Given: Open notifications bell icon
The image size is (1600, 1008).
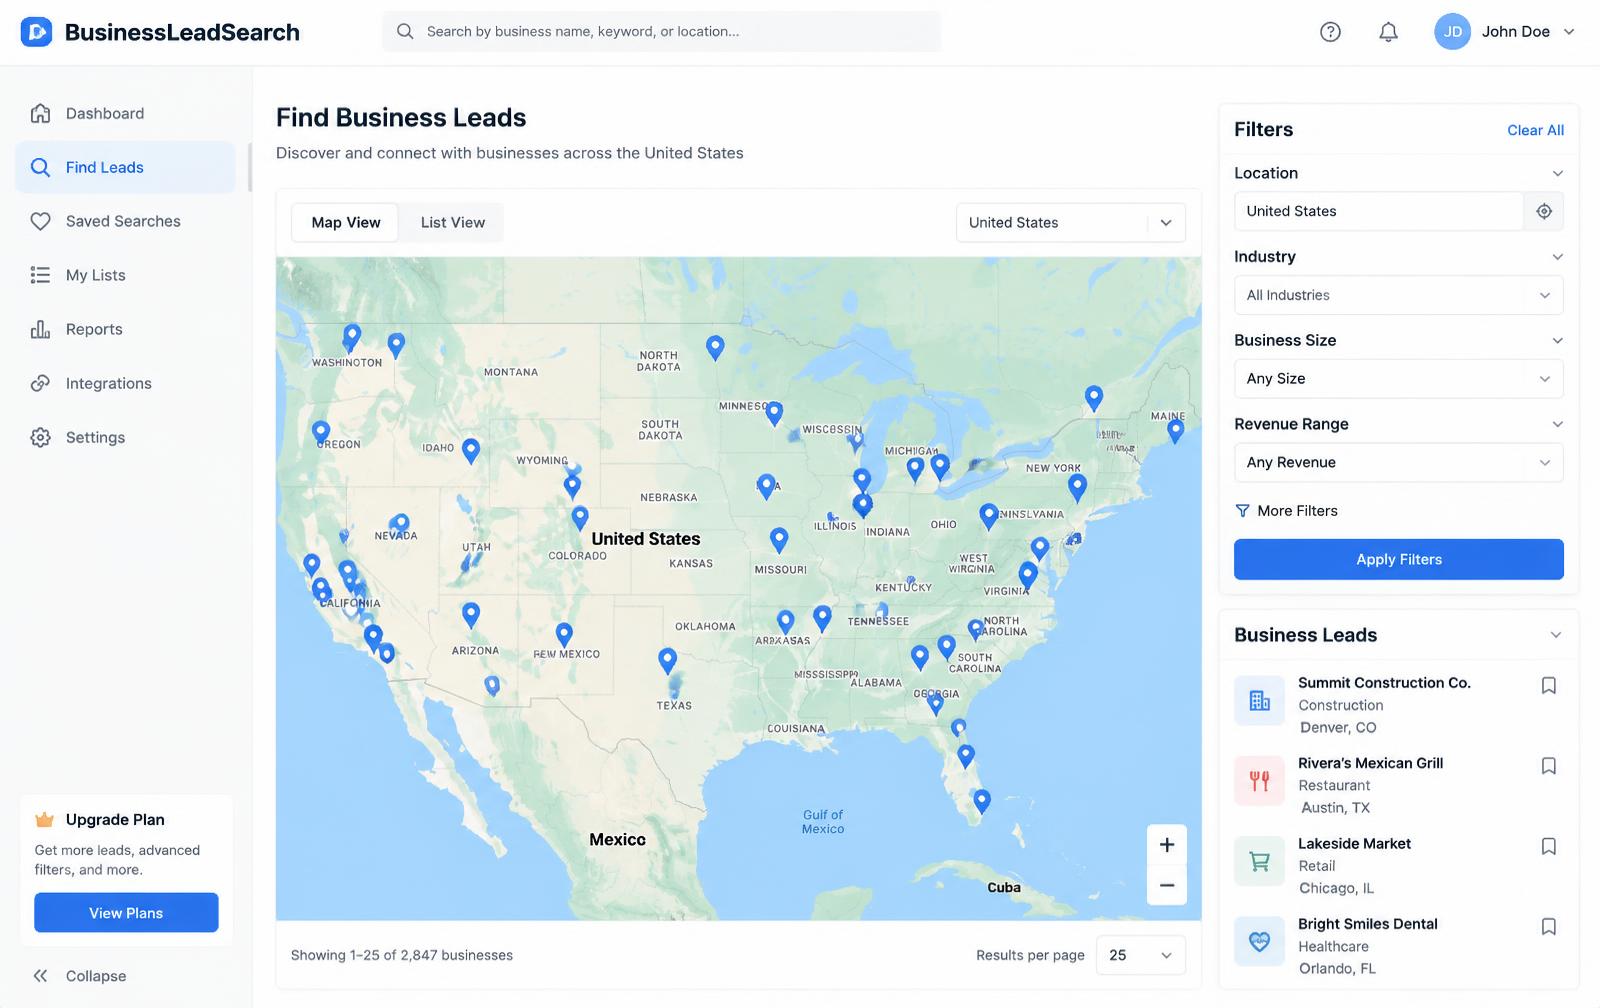Looking at the screenshot, I should coord(1388,32).
